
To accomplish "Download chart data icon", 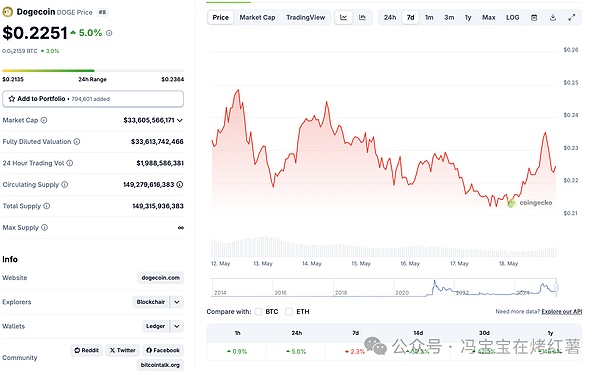I will pyautogui.click(x=553, y=18).
